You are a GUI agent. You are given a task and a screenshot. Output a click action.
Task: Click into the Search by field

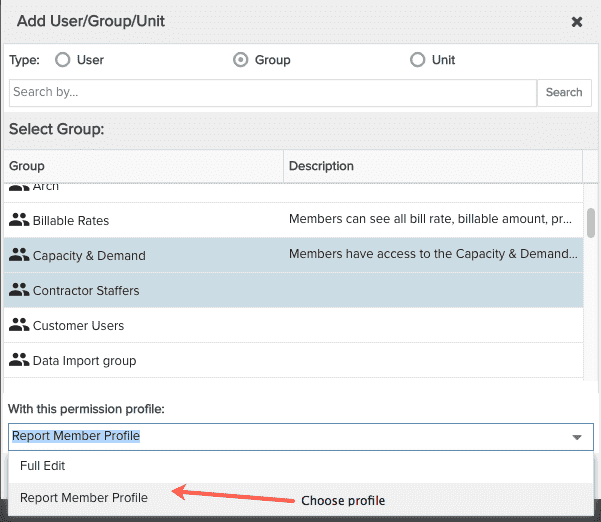click(x=273, y=93)
